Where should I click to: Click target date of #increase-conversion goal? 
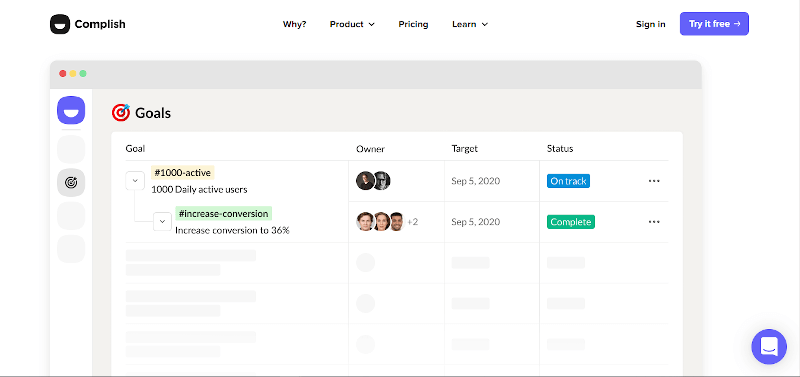coord(476,222)
